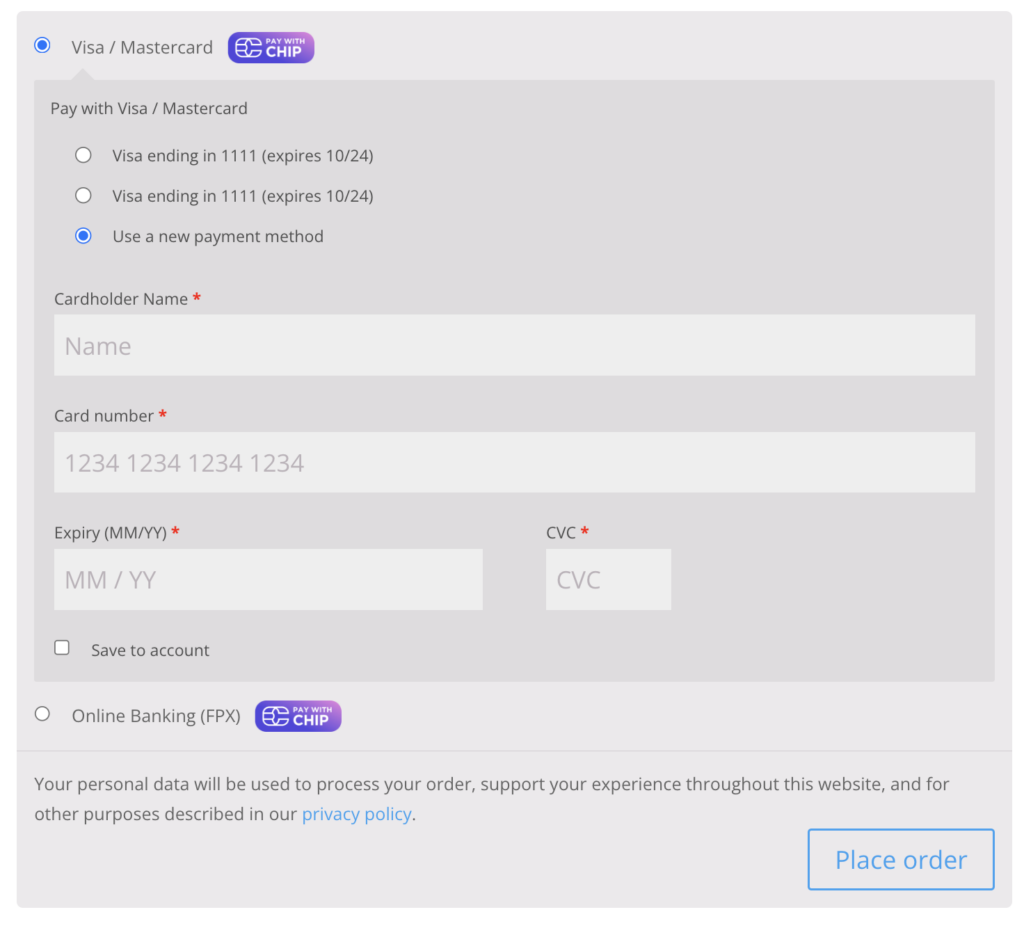1024x928 pixels.
Task: Click the Expiry (MM/YY) input box
Action: [x=267, y=579]
